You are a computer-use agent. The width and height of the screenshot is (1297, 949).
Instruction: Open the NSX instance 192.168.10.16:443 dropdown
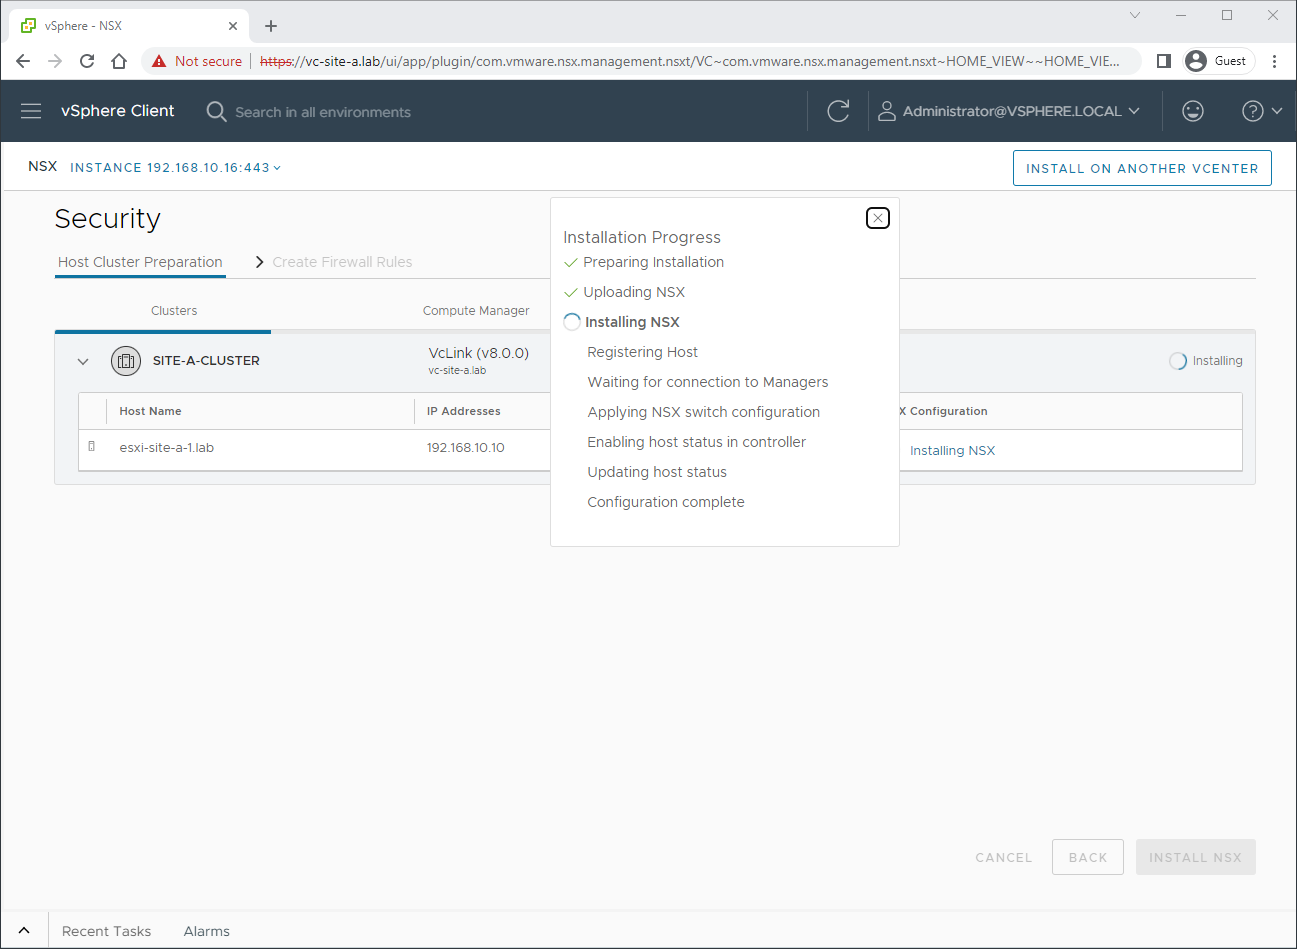point(176,168)
